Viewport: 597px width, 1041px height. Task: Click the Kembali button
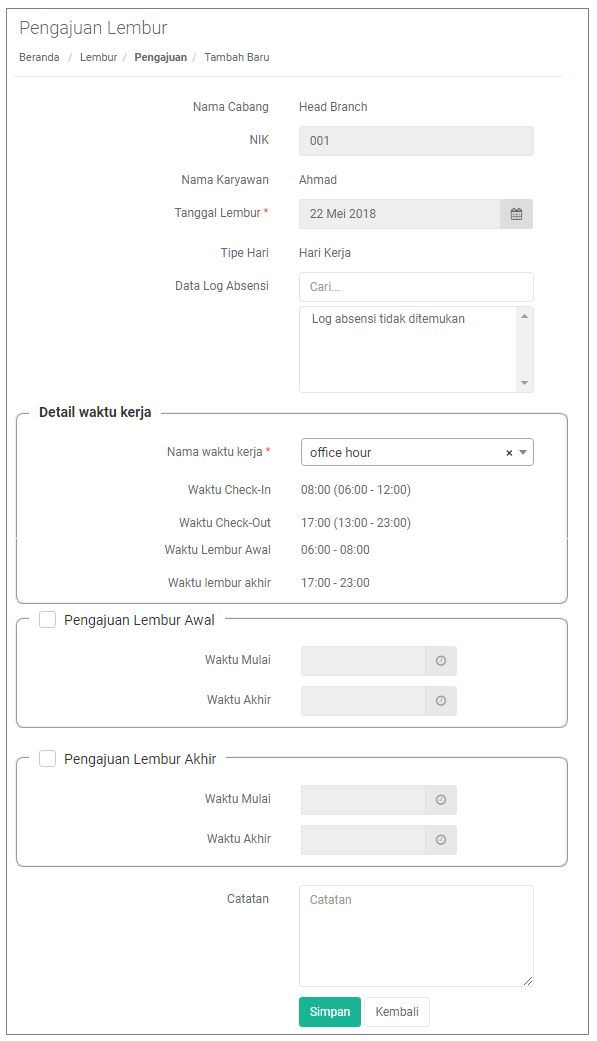click(397, 1012)
